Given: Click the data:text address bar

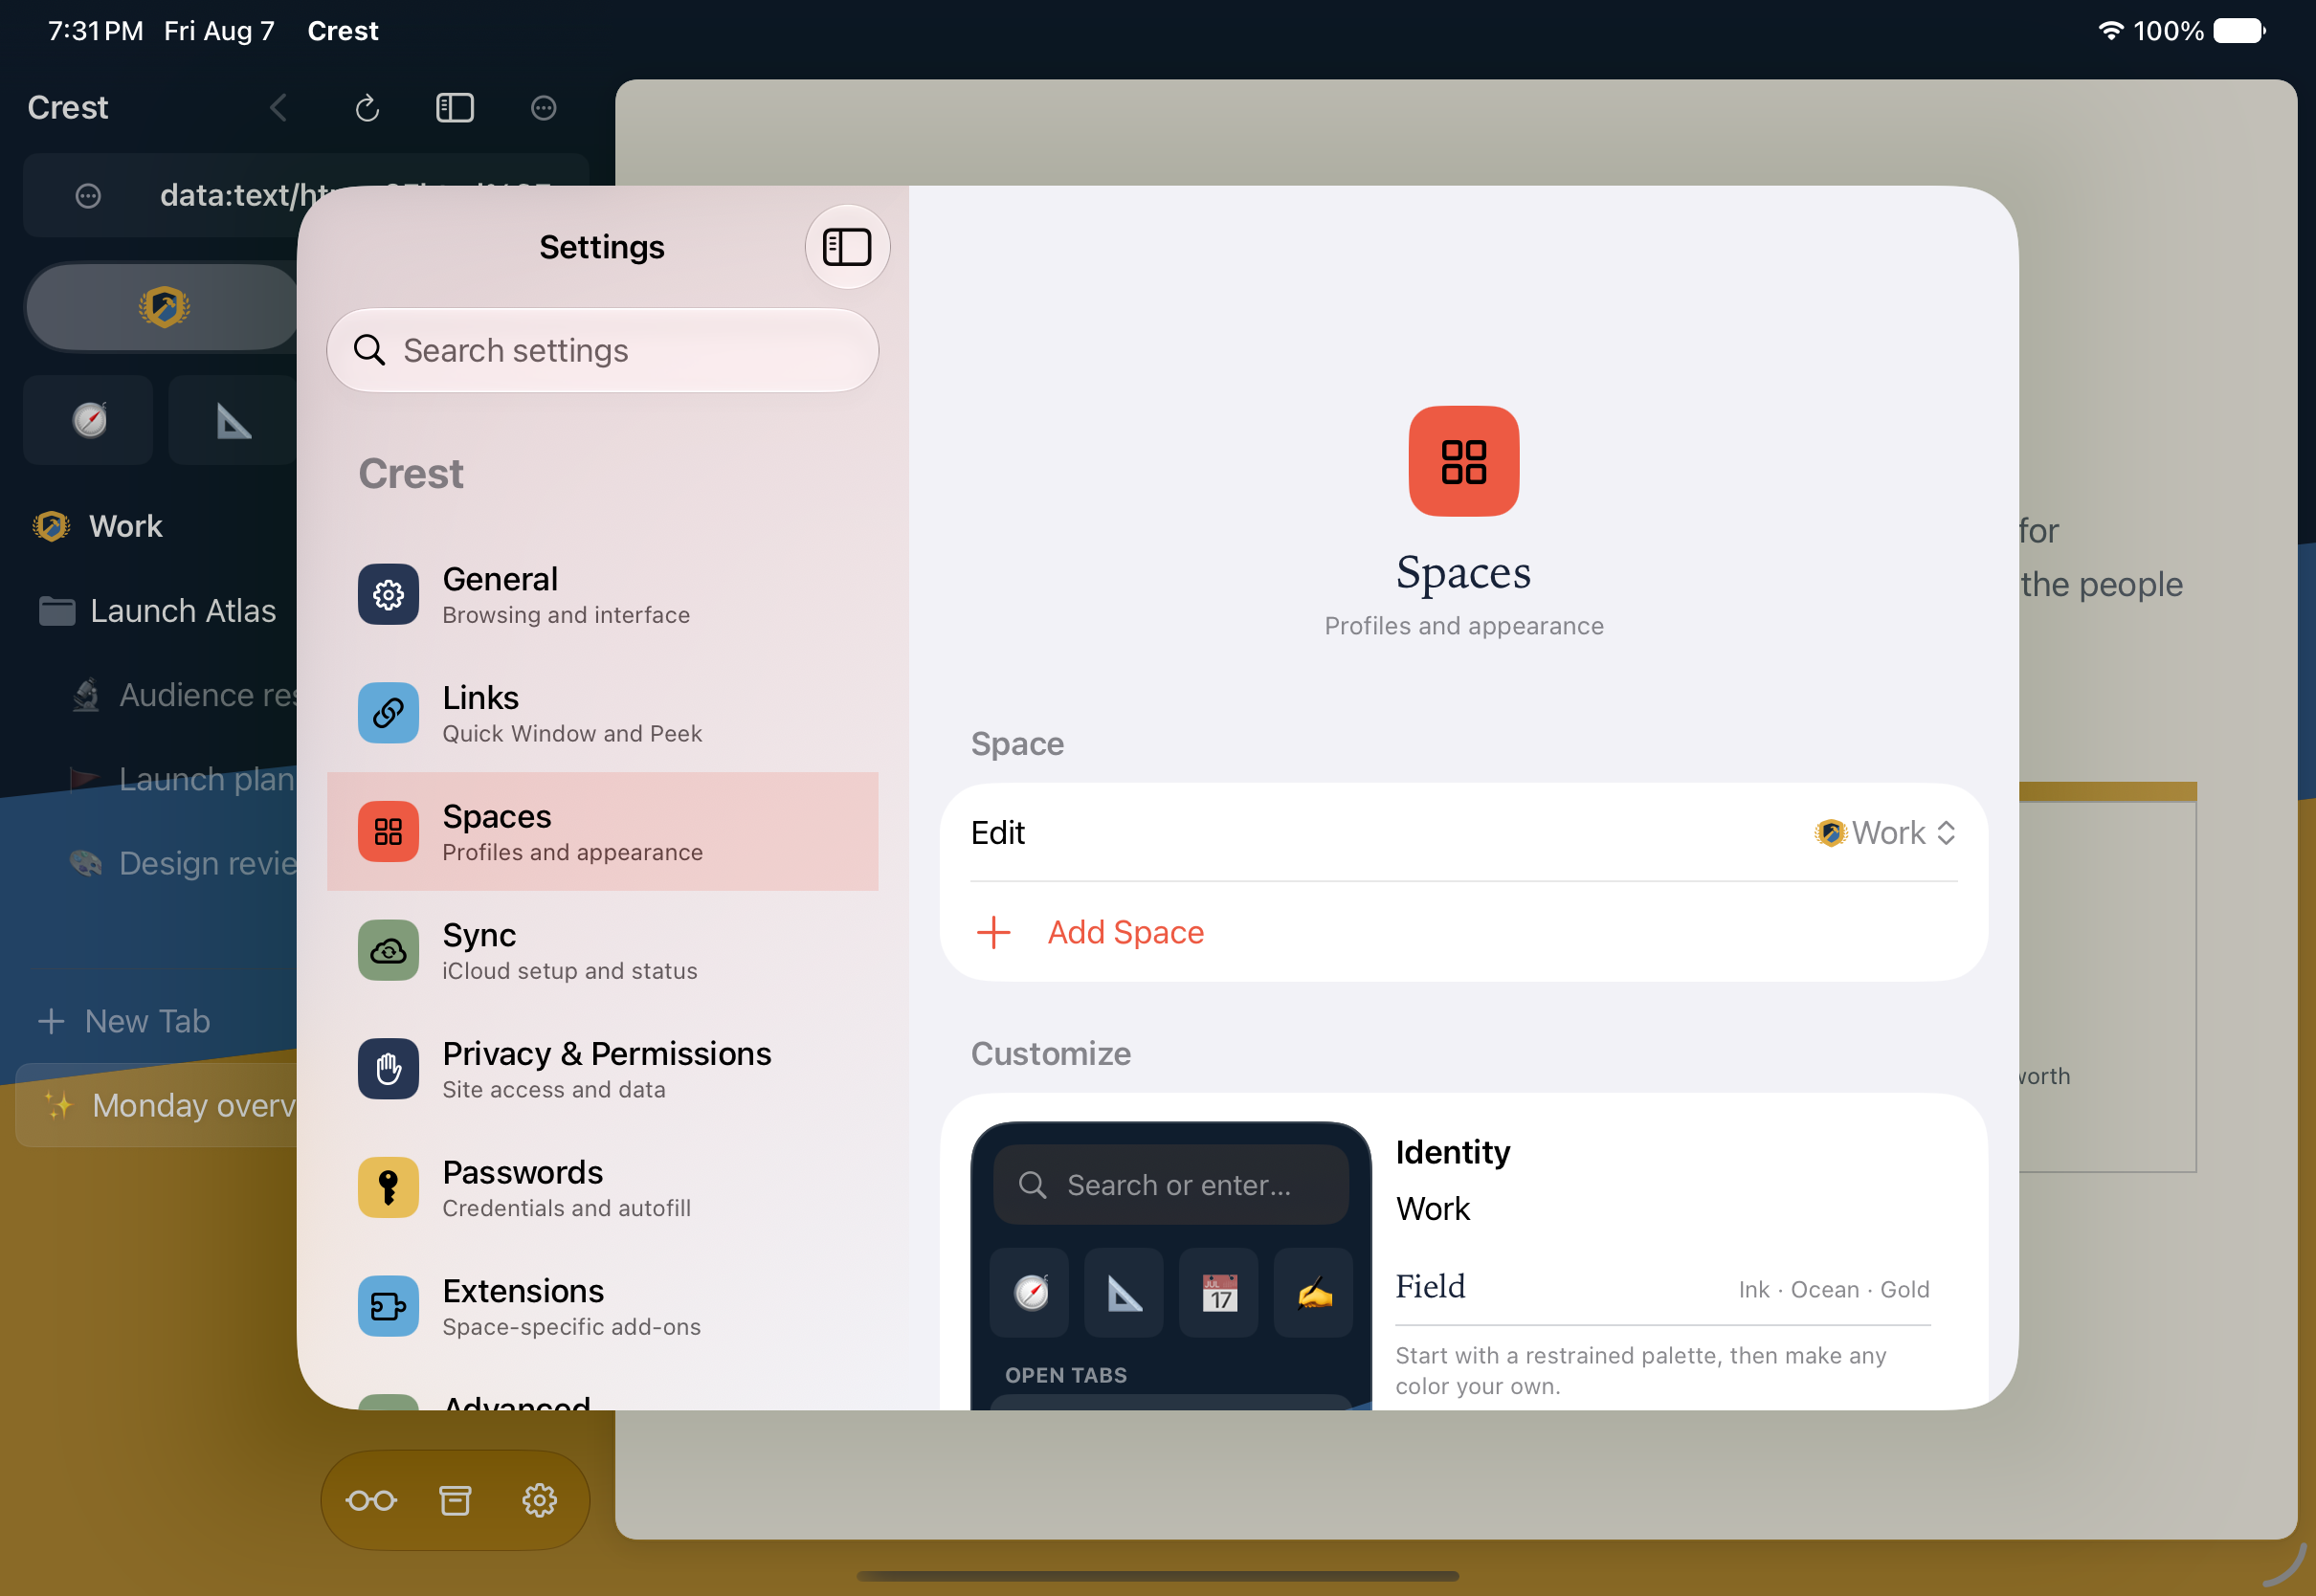Looking at the screenshot, I should (306, 196).
